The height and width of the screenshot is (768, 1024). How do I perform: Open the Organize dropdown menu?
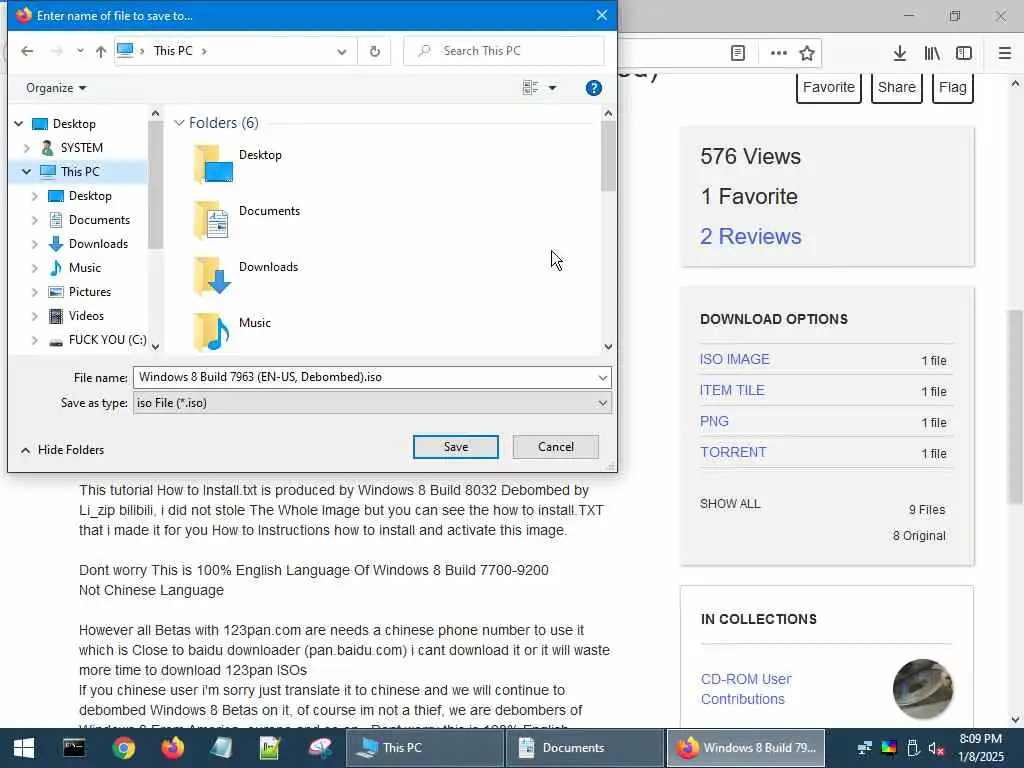pos(56,88)
